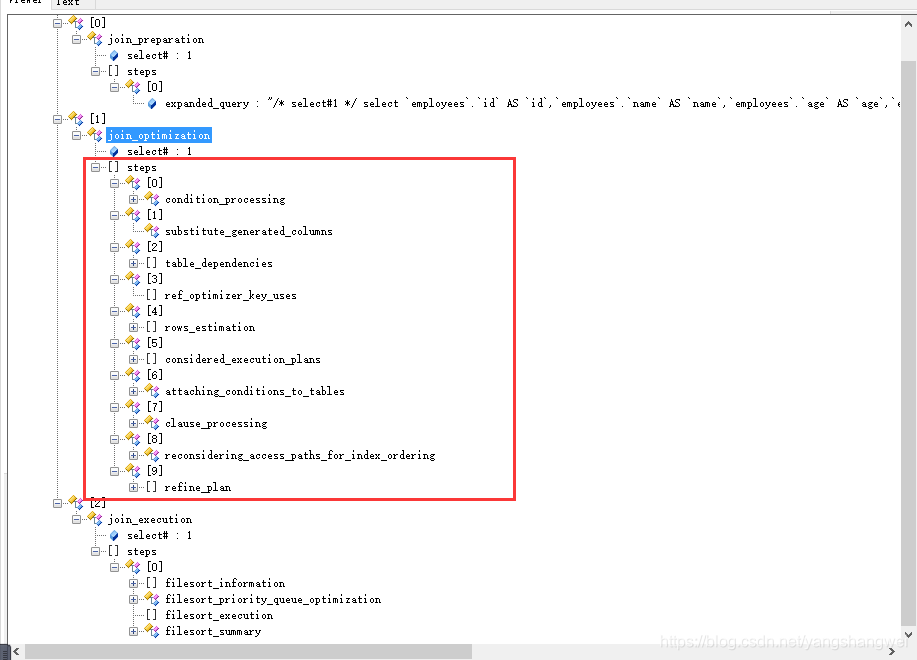Click the clause_processing object icon
917x660 pixels.
point(152,423)
